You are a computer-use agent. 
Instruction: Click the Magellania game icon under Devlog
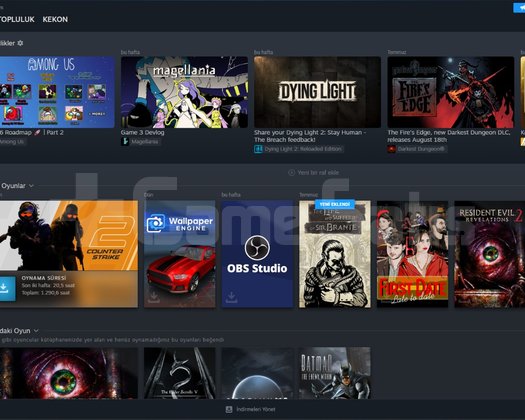(125, 142)
